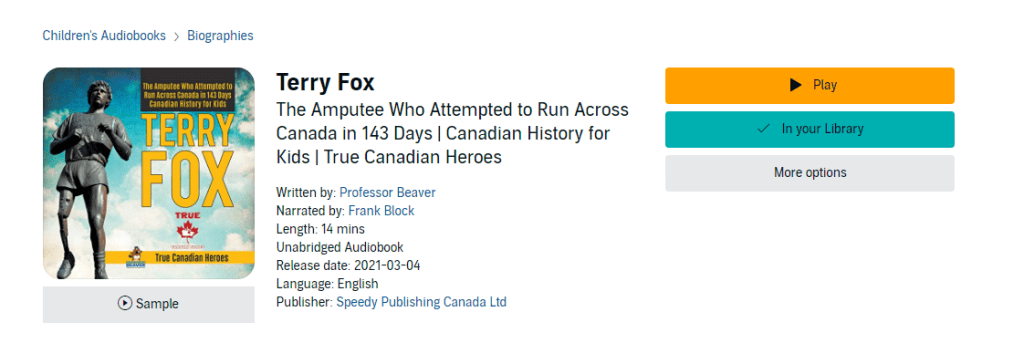Open the Children's Audiobooks breadcrumb

[x=104, y=36]
